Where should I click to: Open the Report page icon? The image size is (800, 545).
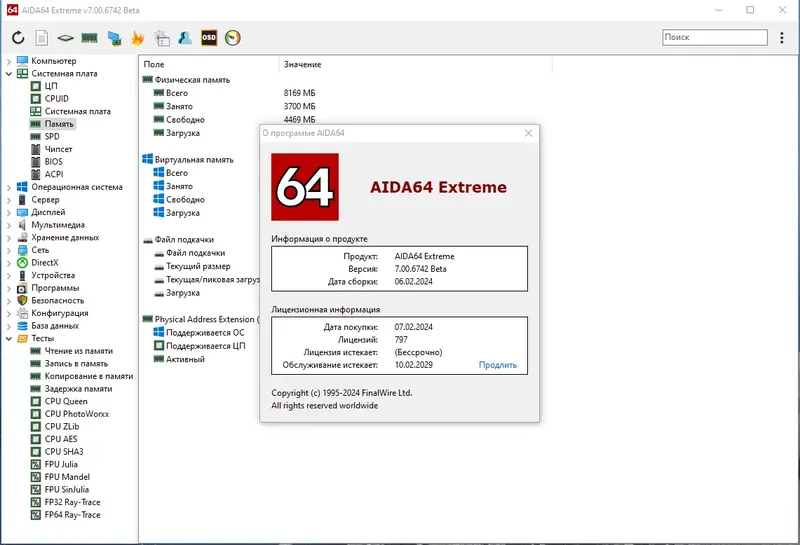pyautogui.click(x=42, y=38)
